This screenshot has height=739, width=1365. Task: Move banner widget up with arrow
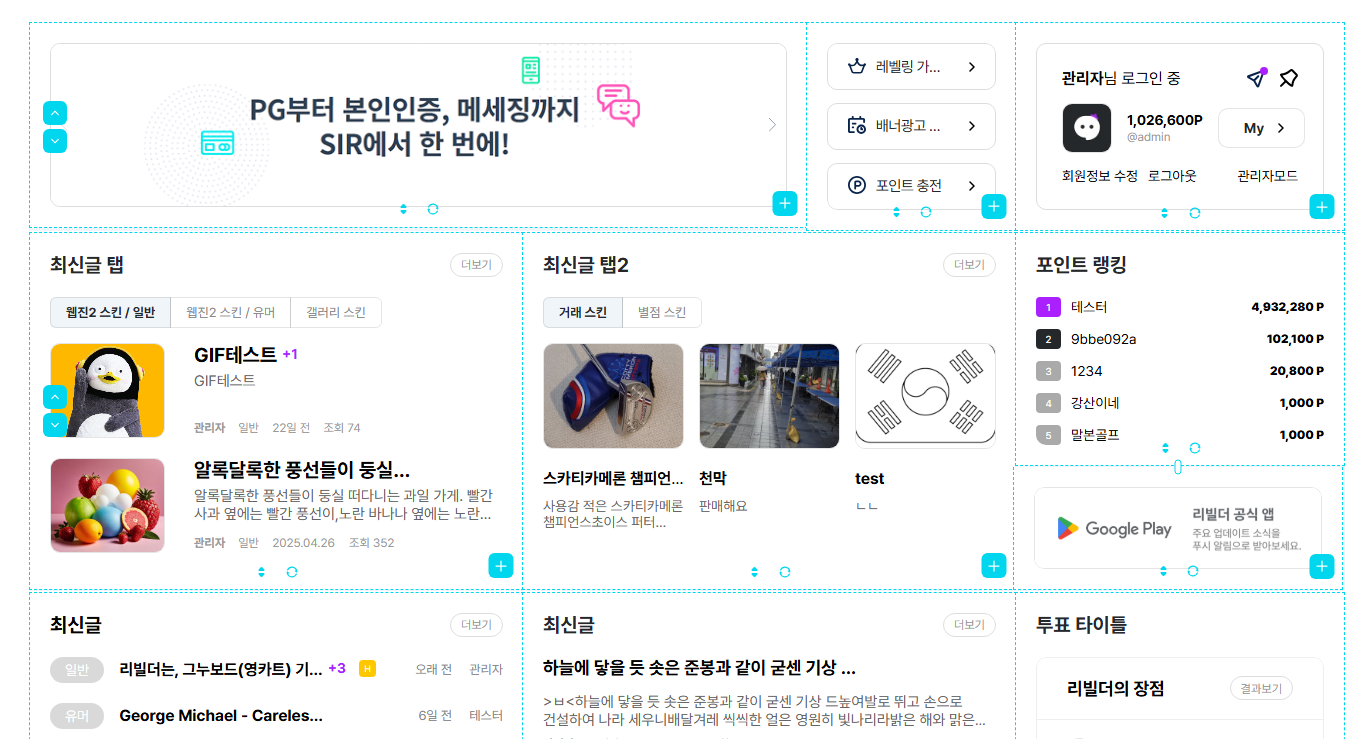point(56,113)
